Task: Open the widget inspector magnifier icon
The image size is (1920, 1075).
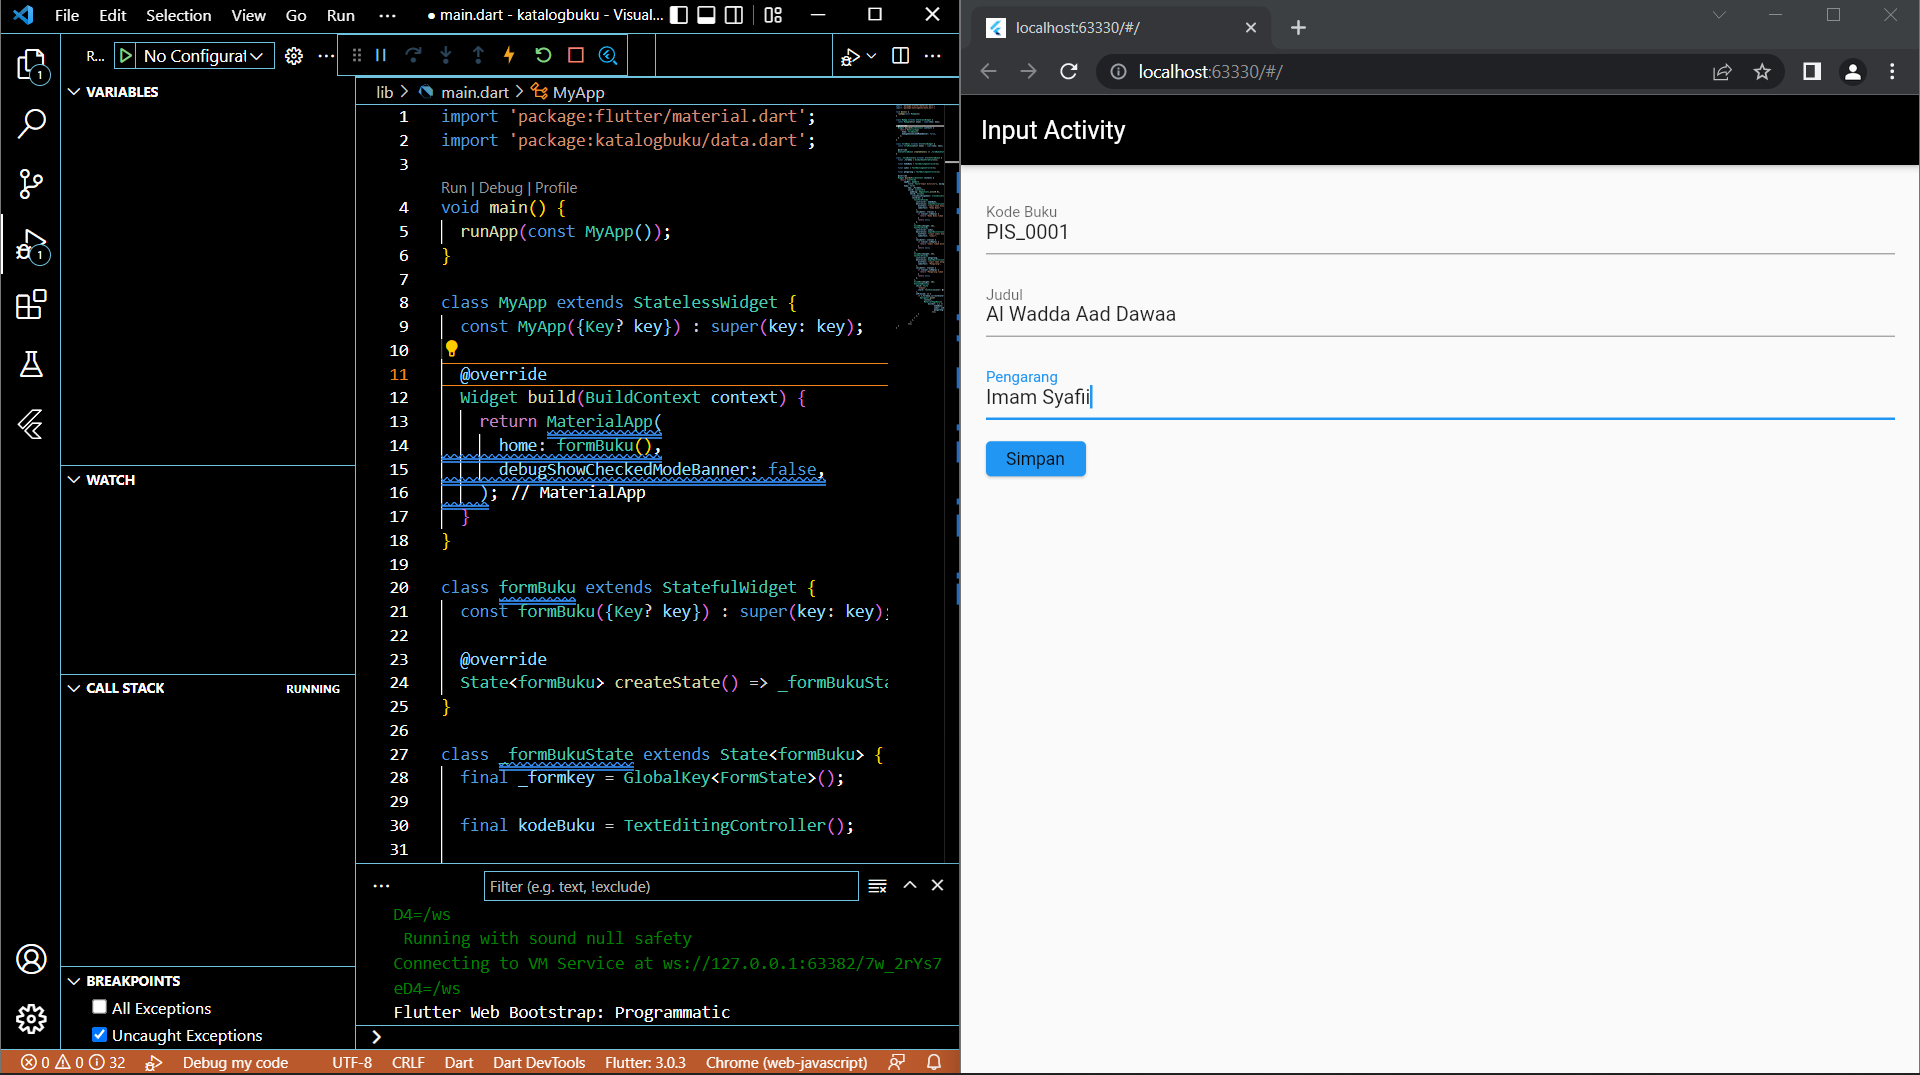Action: [609, 55]
